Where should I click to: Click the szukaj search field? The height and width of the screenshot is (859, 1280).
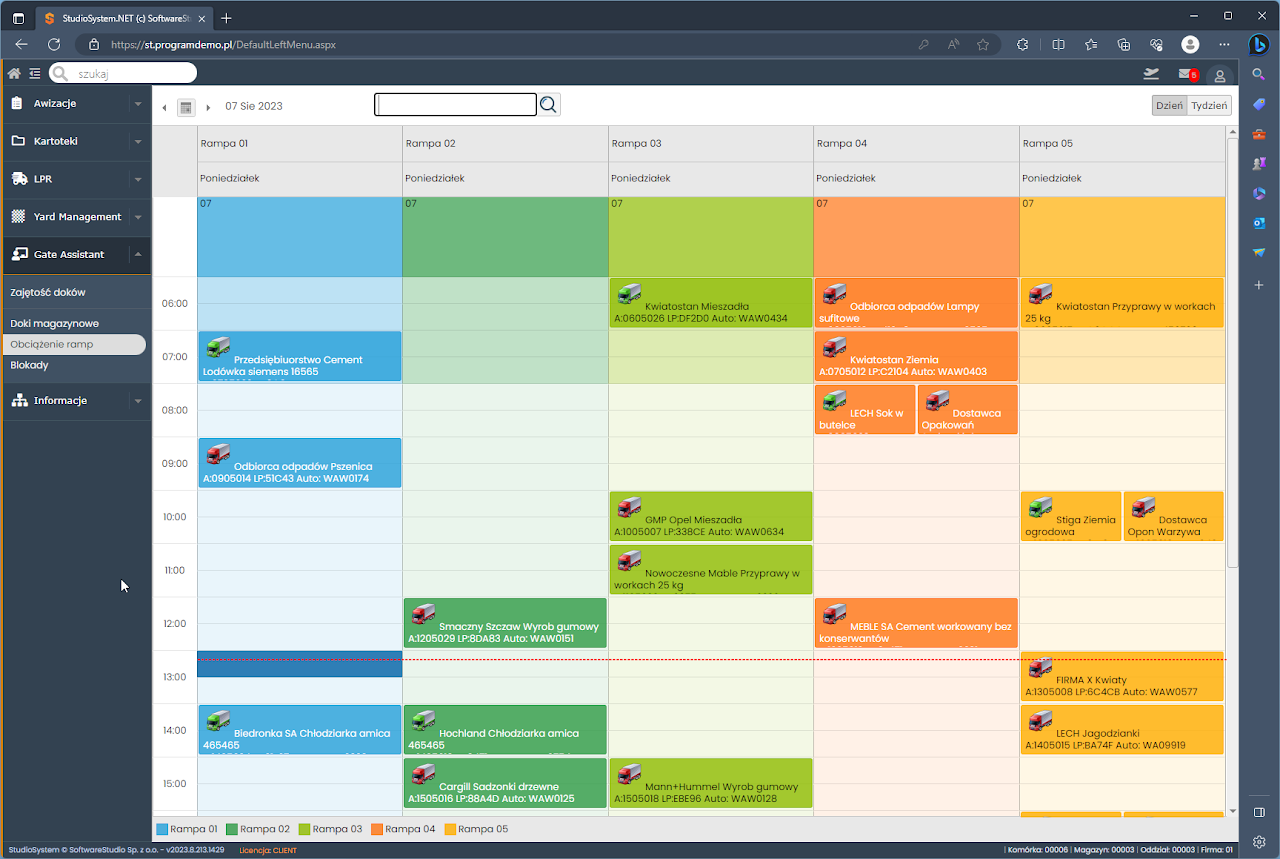(x=132, y=73)
